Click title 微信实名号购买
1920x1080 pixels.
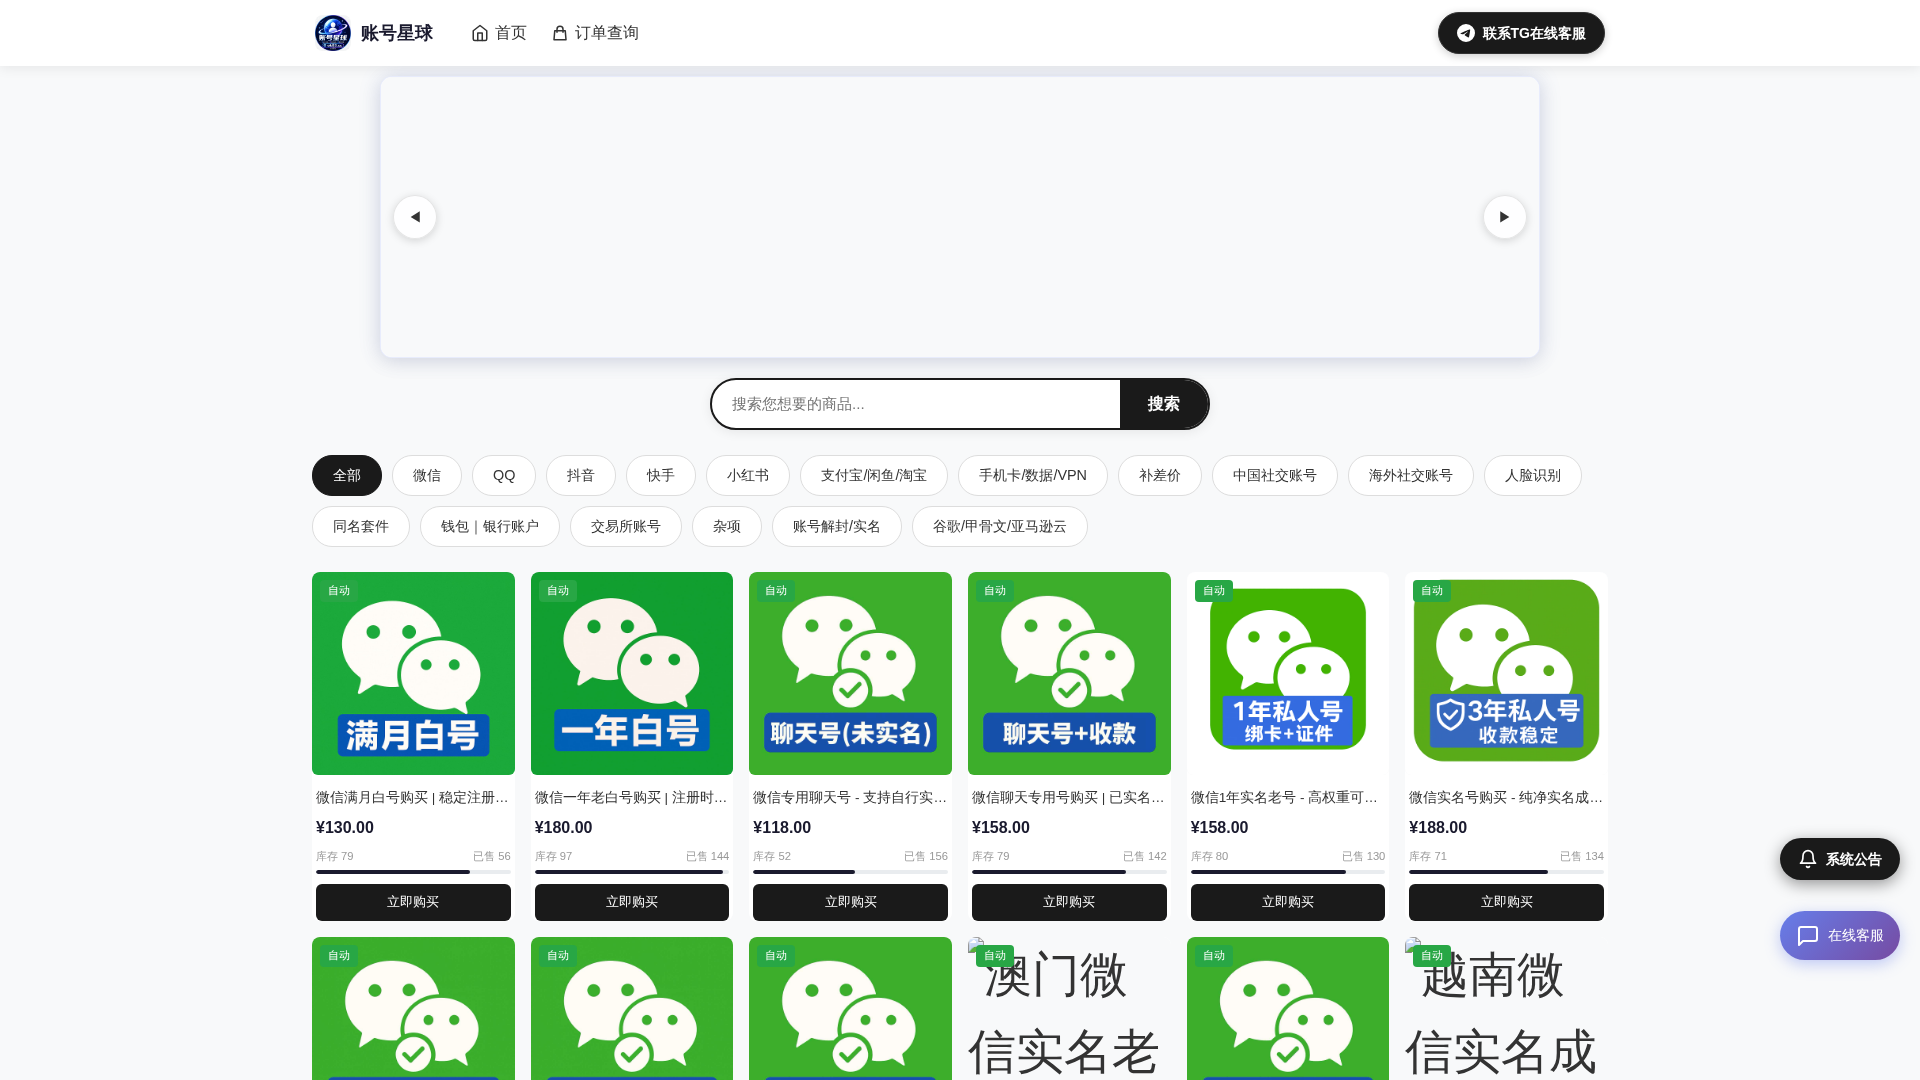point(1506,798)
